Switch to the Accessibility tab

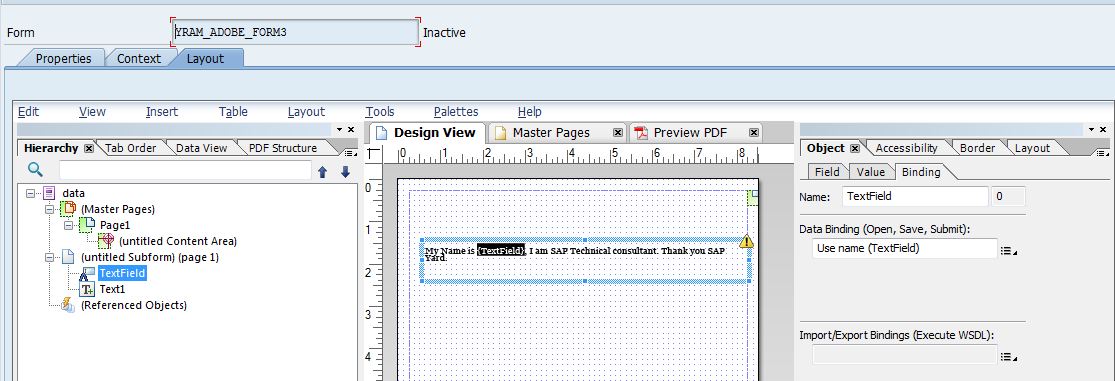(906, 148)
